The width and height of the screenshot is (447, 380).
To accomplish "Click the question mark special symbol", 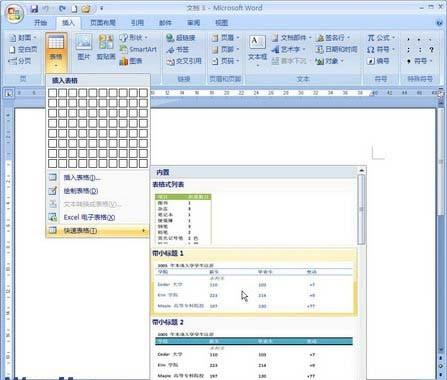I will (431, 50).
